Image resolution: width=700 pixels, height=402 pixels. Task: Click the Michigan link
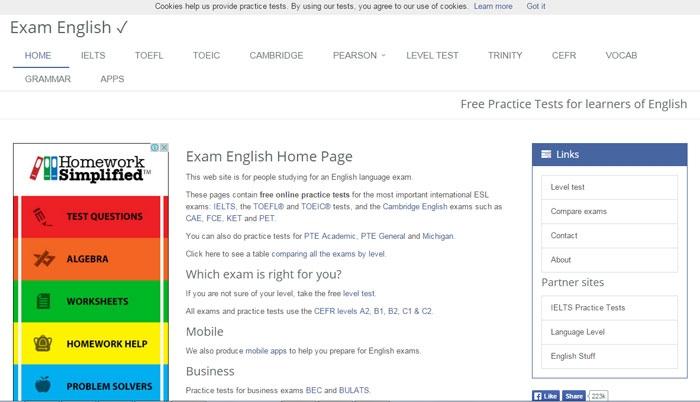[x=438, y=236]
